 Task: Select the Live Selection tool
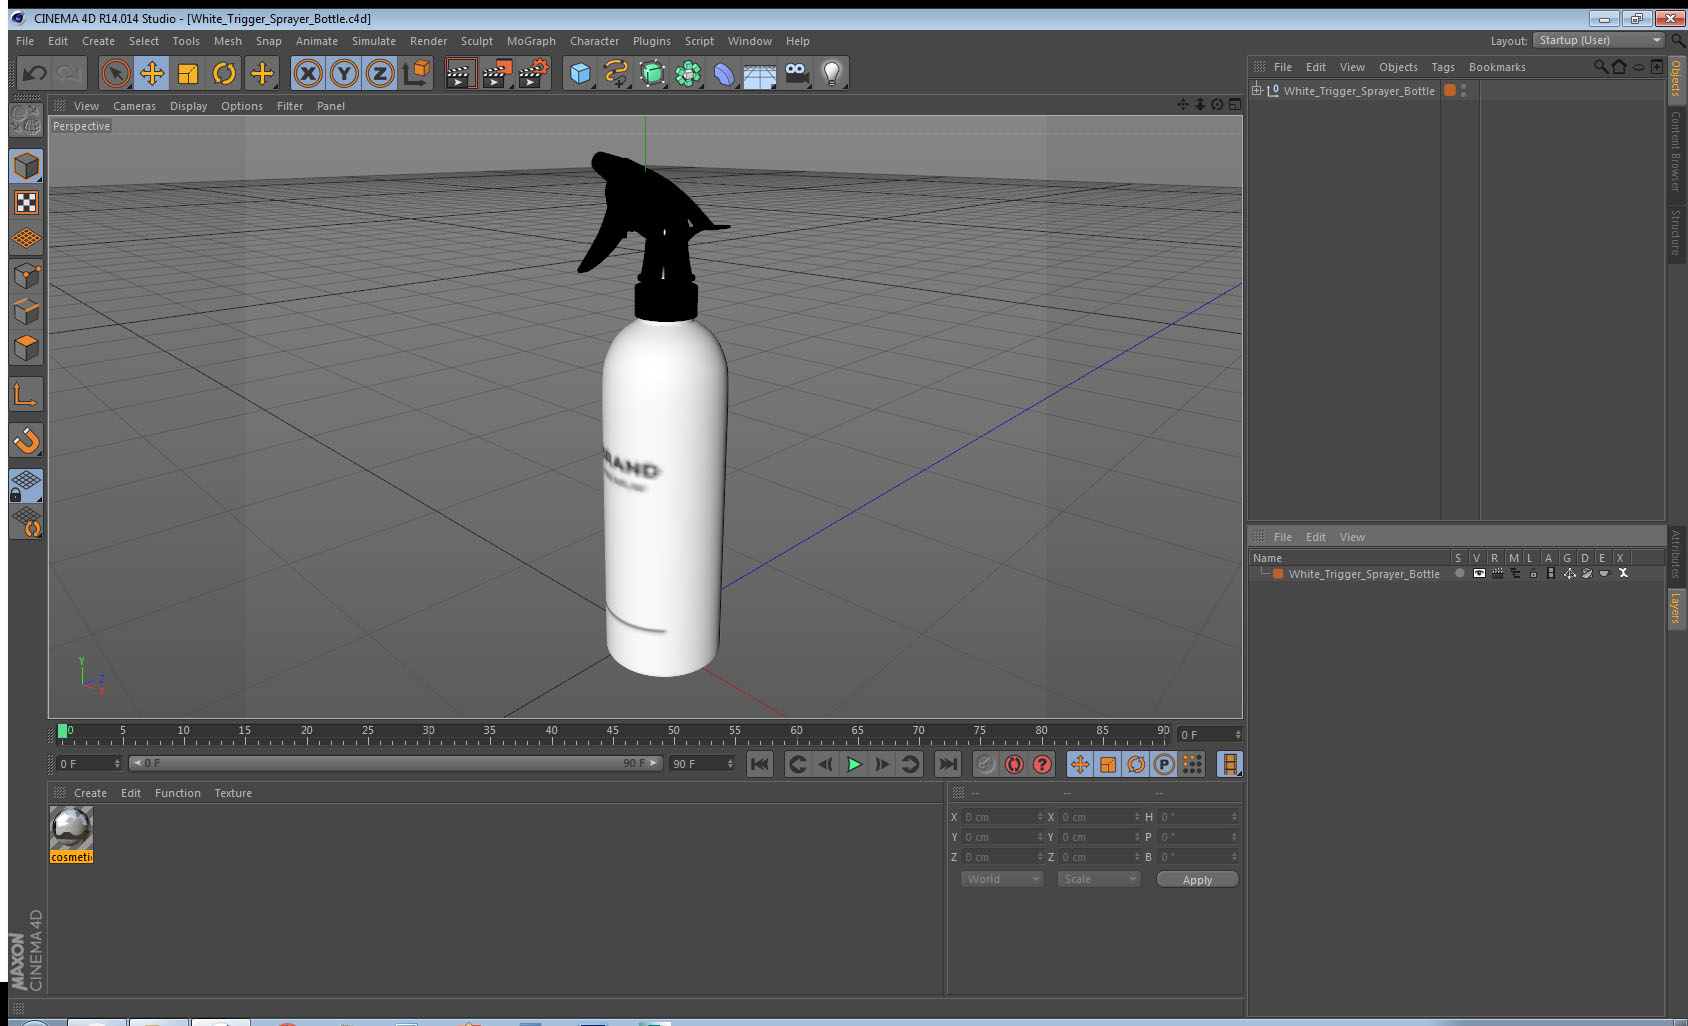pyautogui.click(x=116, y=73)
